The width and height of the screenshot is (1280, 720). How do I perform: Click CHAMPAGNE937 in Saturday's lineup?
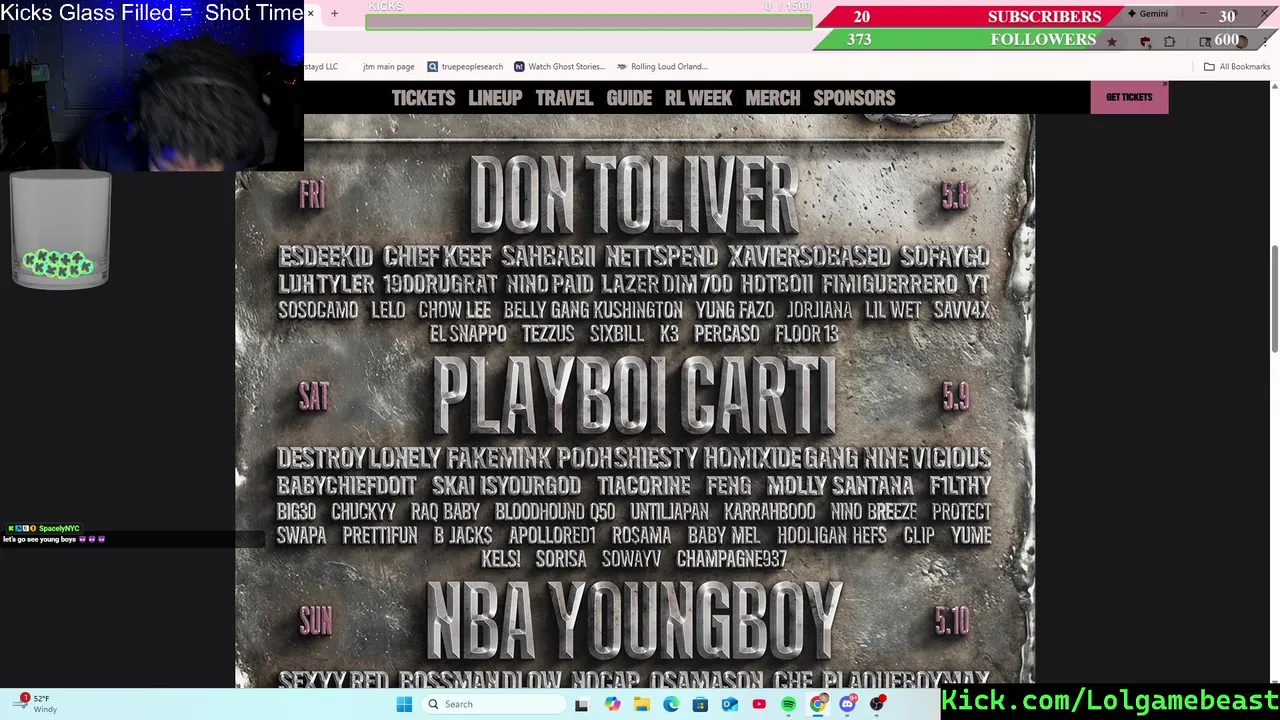(732, 559)
